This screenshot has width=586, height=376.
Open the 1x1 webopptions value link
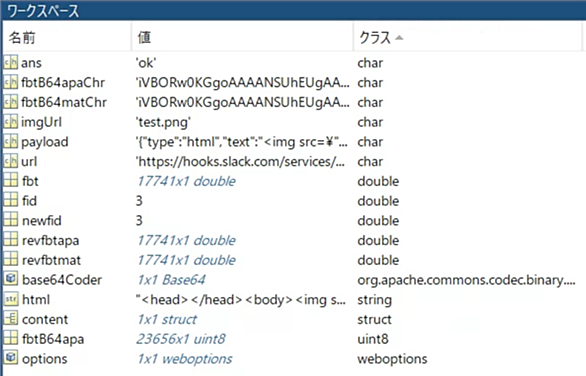tap(185, 358)
